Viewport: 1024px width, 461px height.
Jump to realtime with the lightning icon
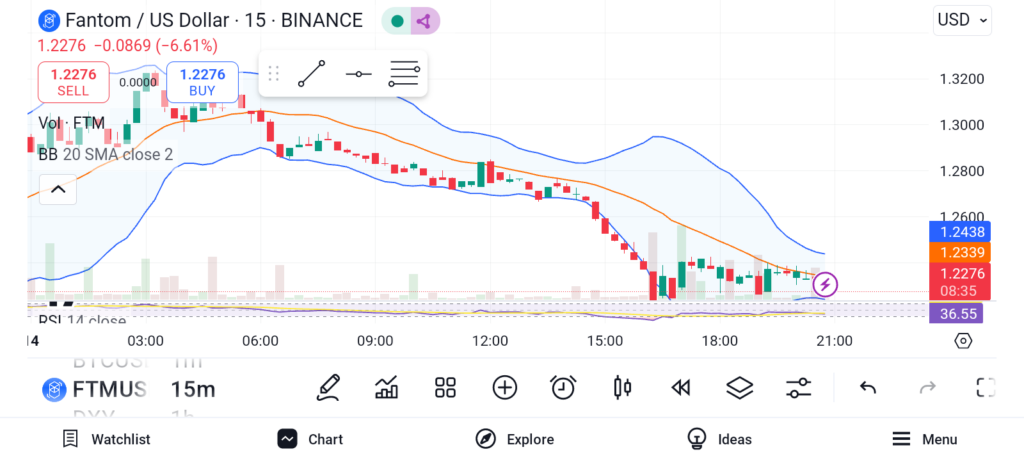pos(825,285)
